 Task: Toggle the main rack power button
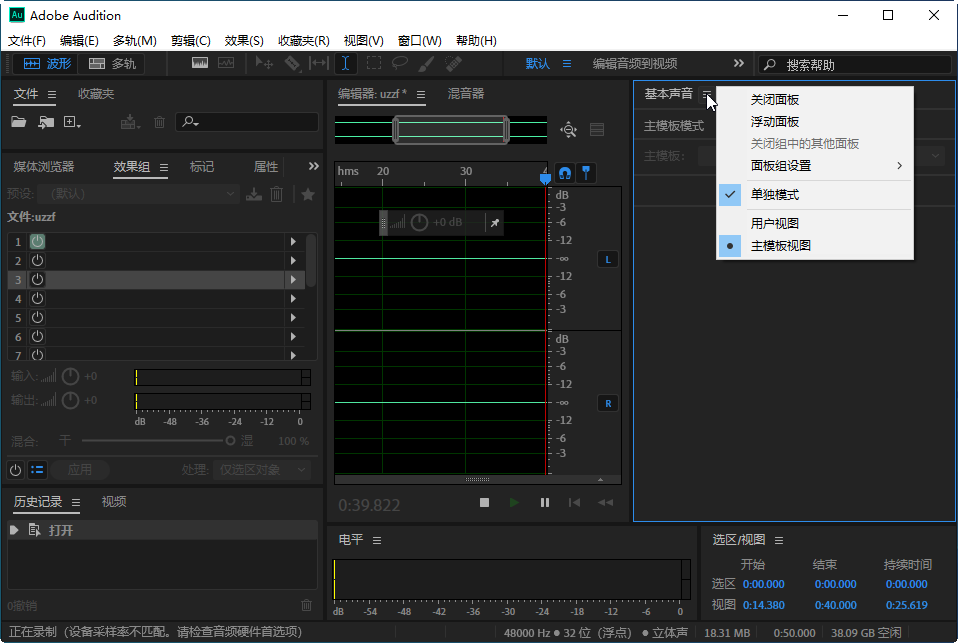tap(15, 469)
